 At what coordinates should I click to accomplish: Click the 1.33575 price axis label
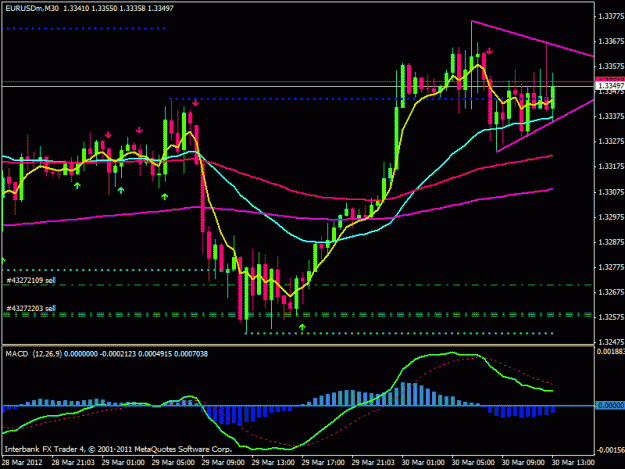point(611,66)
